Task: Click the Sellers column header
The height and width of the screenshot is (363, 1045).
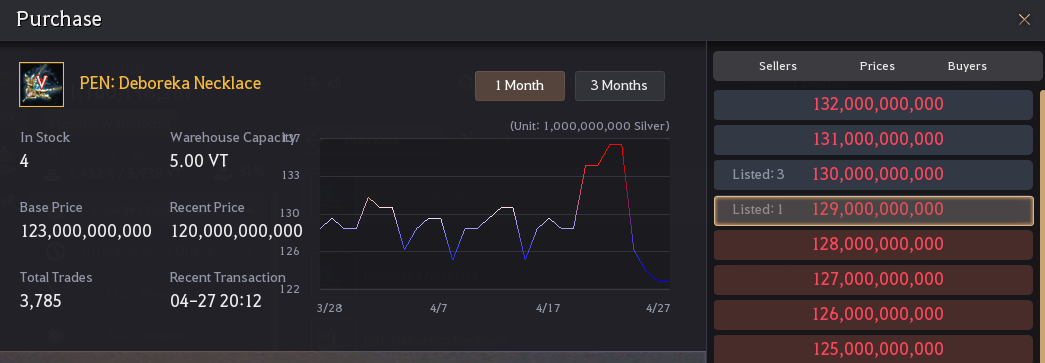Action: coord(778,66)
